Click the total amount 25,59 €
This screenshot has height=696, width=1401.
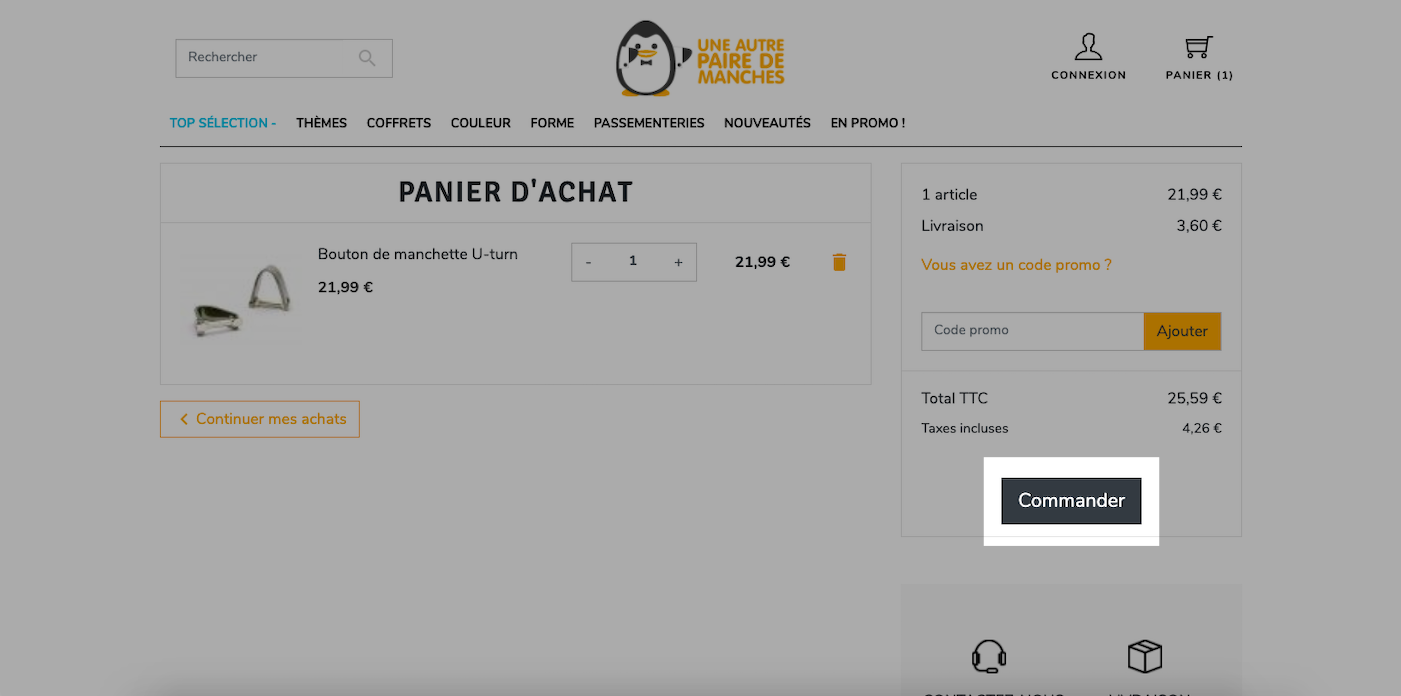1194,398
